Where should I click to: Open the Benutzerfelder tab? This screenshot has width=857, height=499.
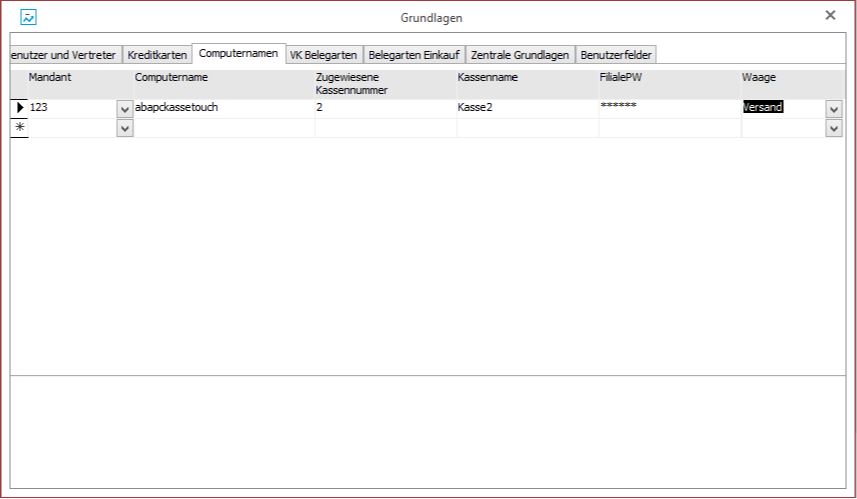[x=615, y=55]
